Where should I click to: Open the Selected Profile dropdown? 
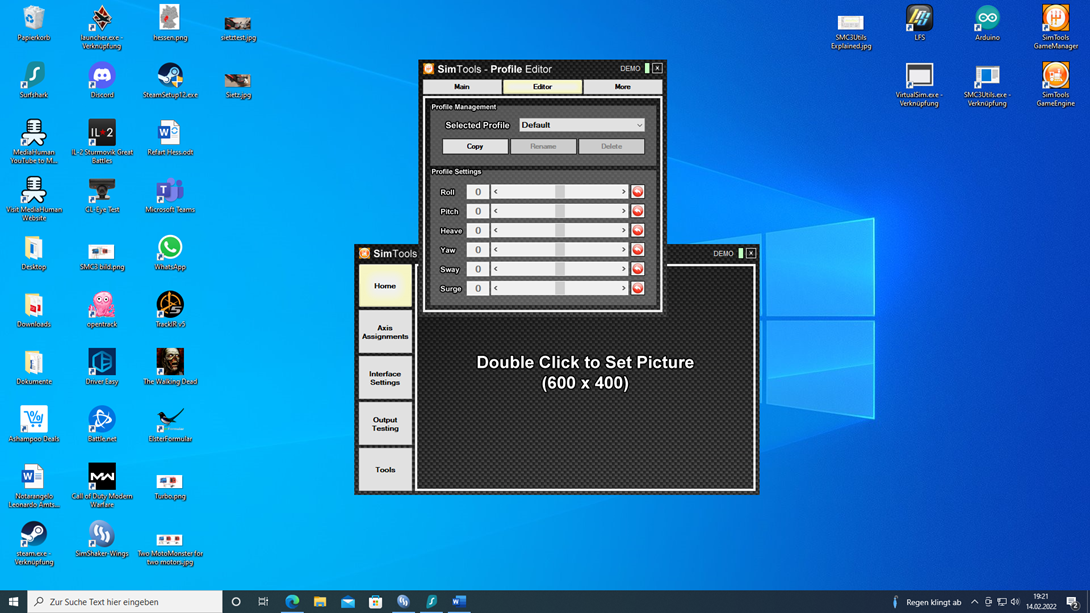582,125
